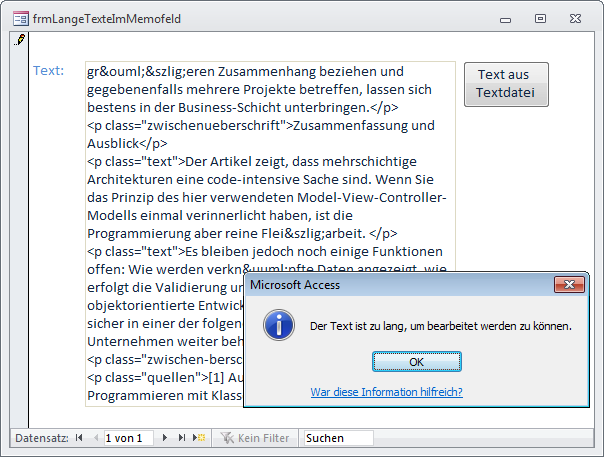Image resolution: width=604 pixels, height=457 pixels.
Task: Minimize the frmLangeTexteImMemofeld window
Action: pos(511,18)
